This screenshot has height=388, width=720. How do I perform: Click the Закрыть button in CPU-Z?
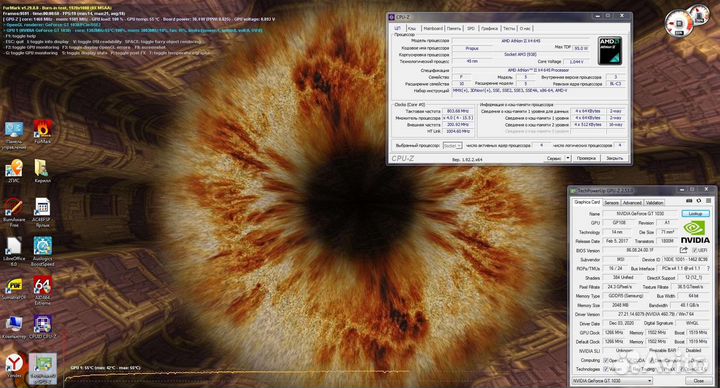(614, 158)
